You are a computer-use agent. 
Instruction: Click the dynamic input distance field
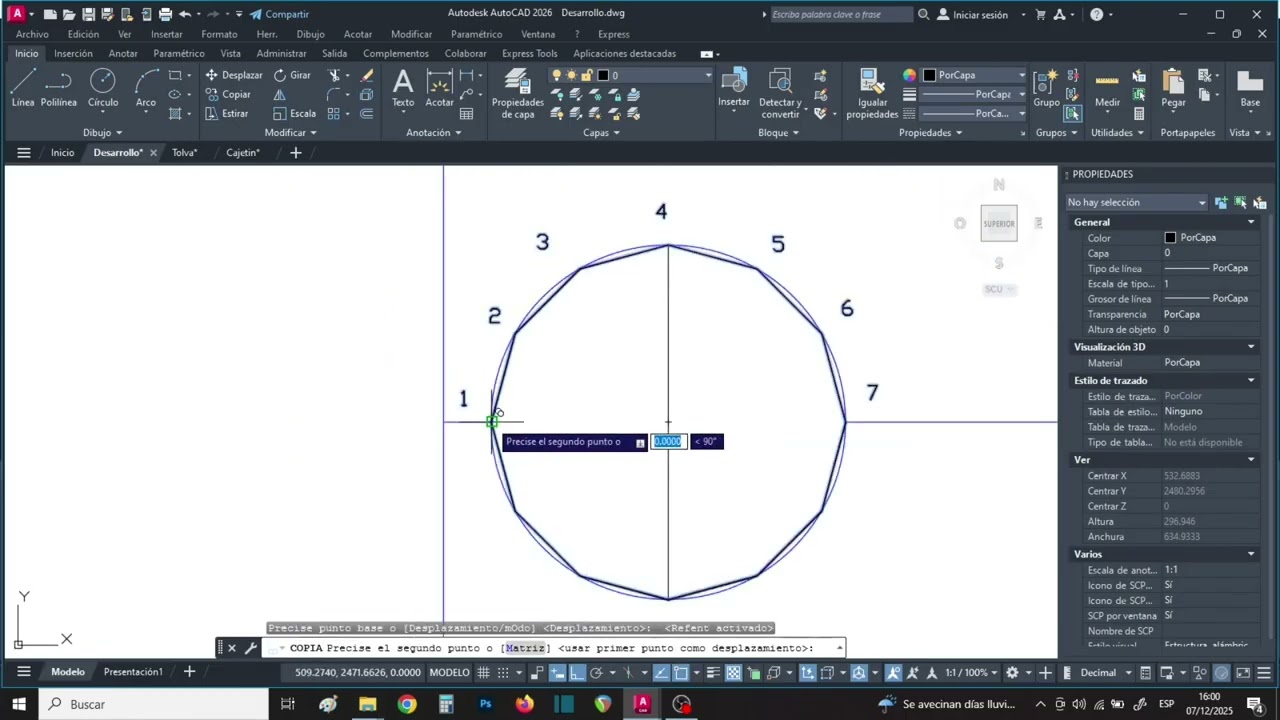668,442
